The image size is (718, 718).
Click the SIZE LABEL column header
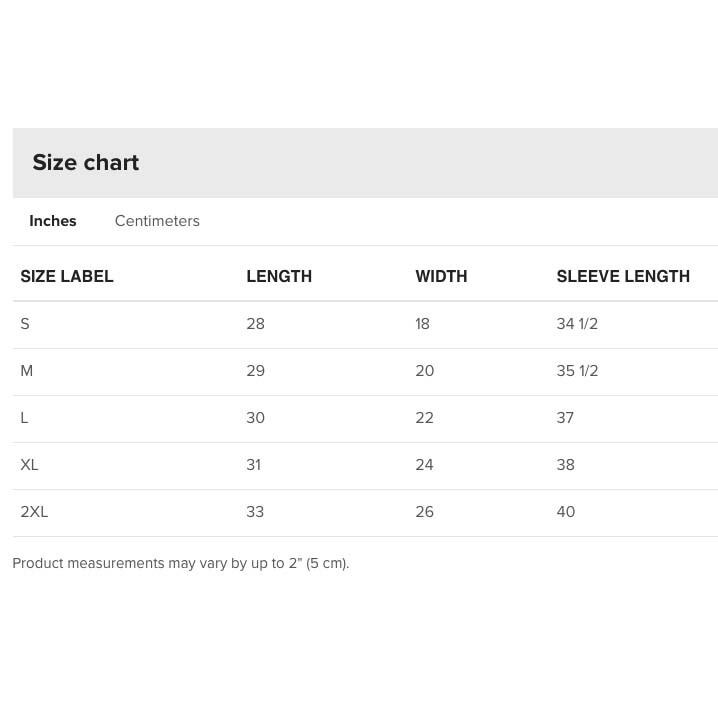point(67,276)
